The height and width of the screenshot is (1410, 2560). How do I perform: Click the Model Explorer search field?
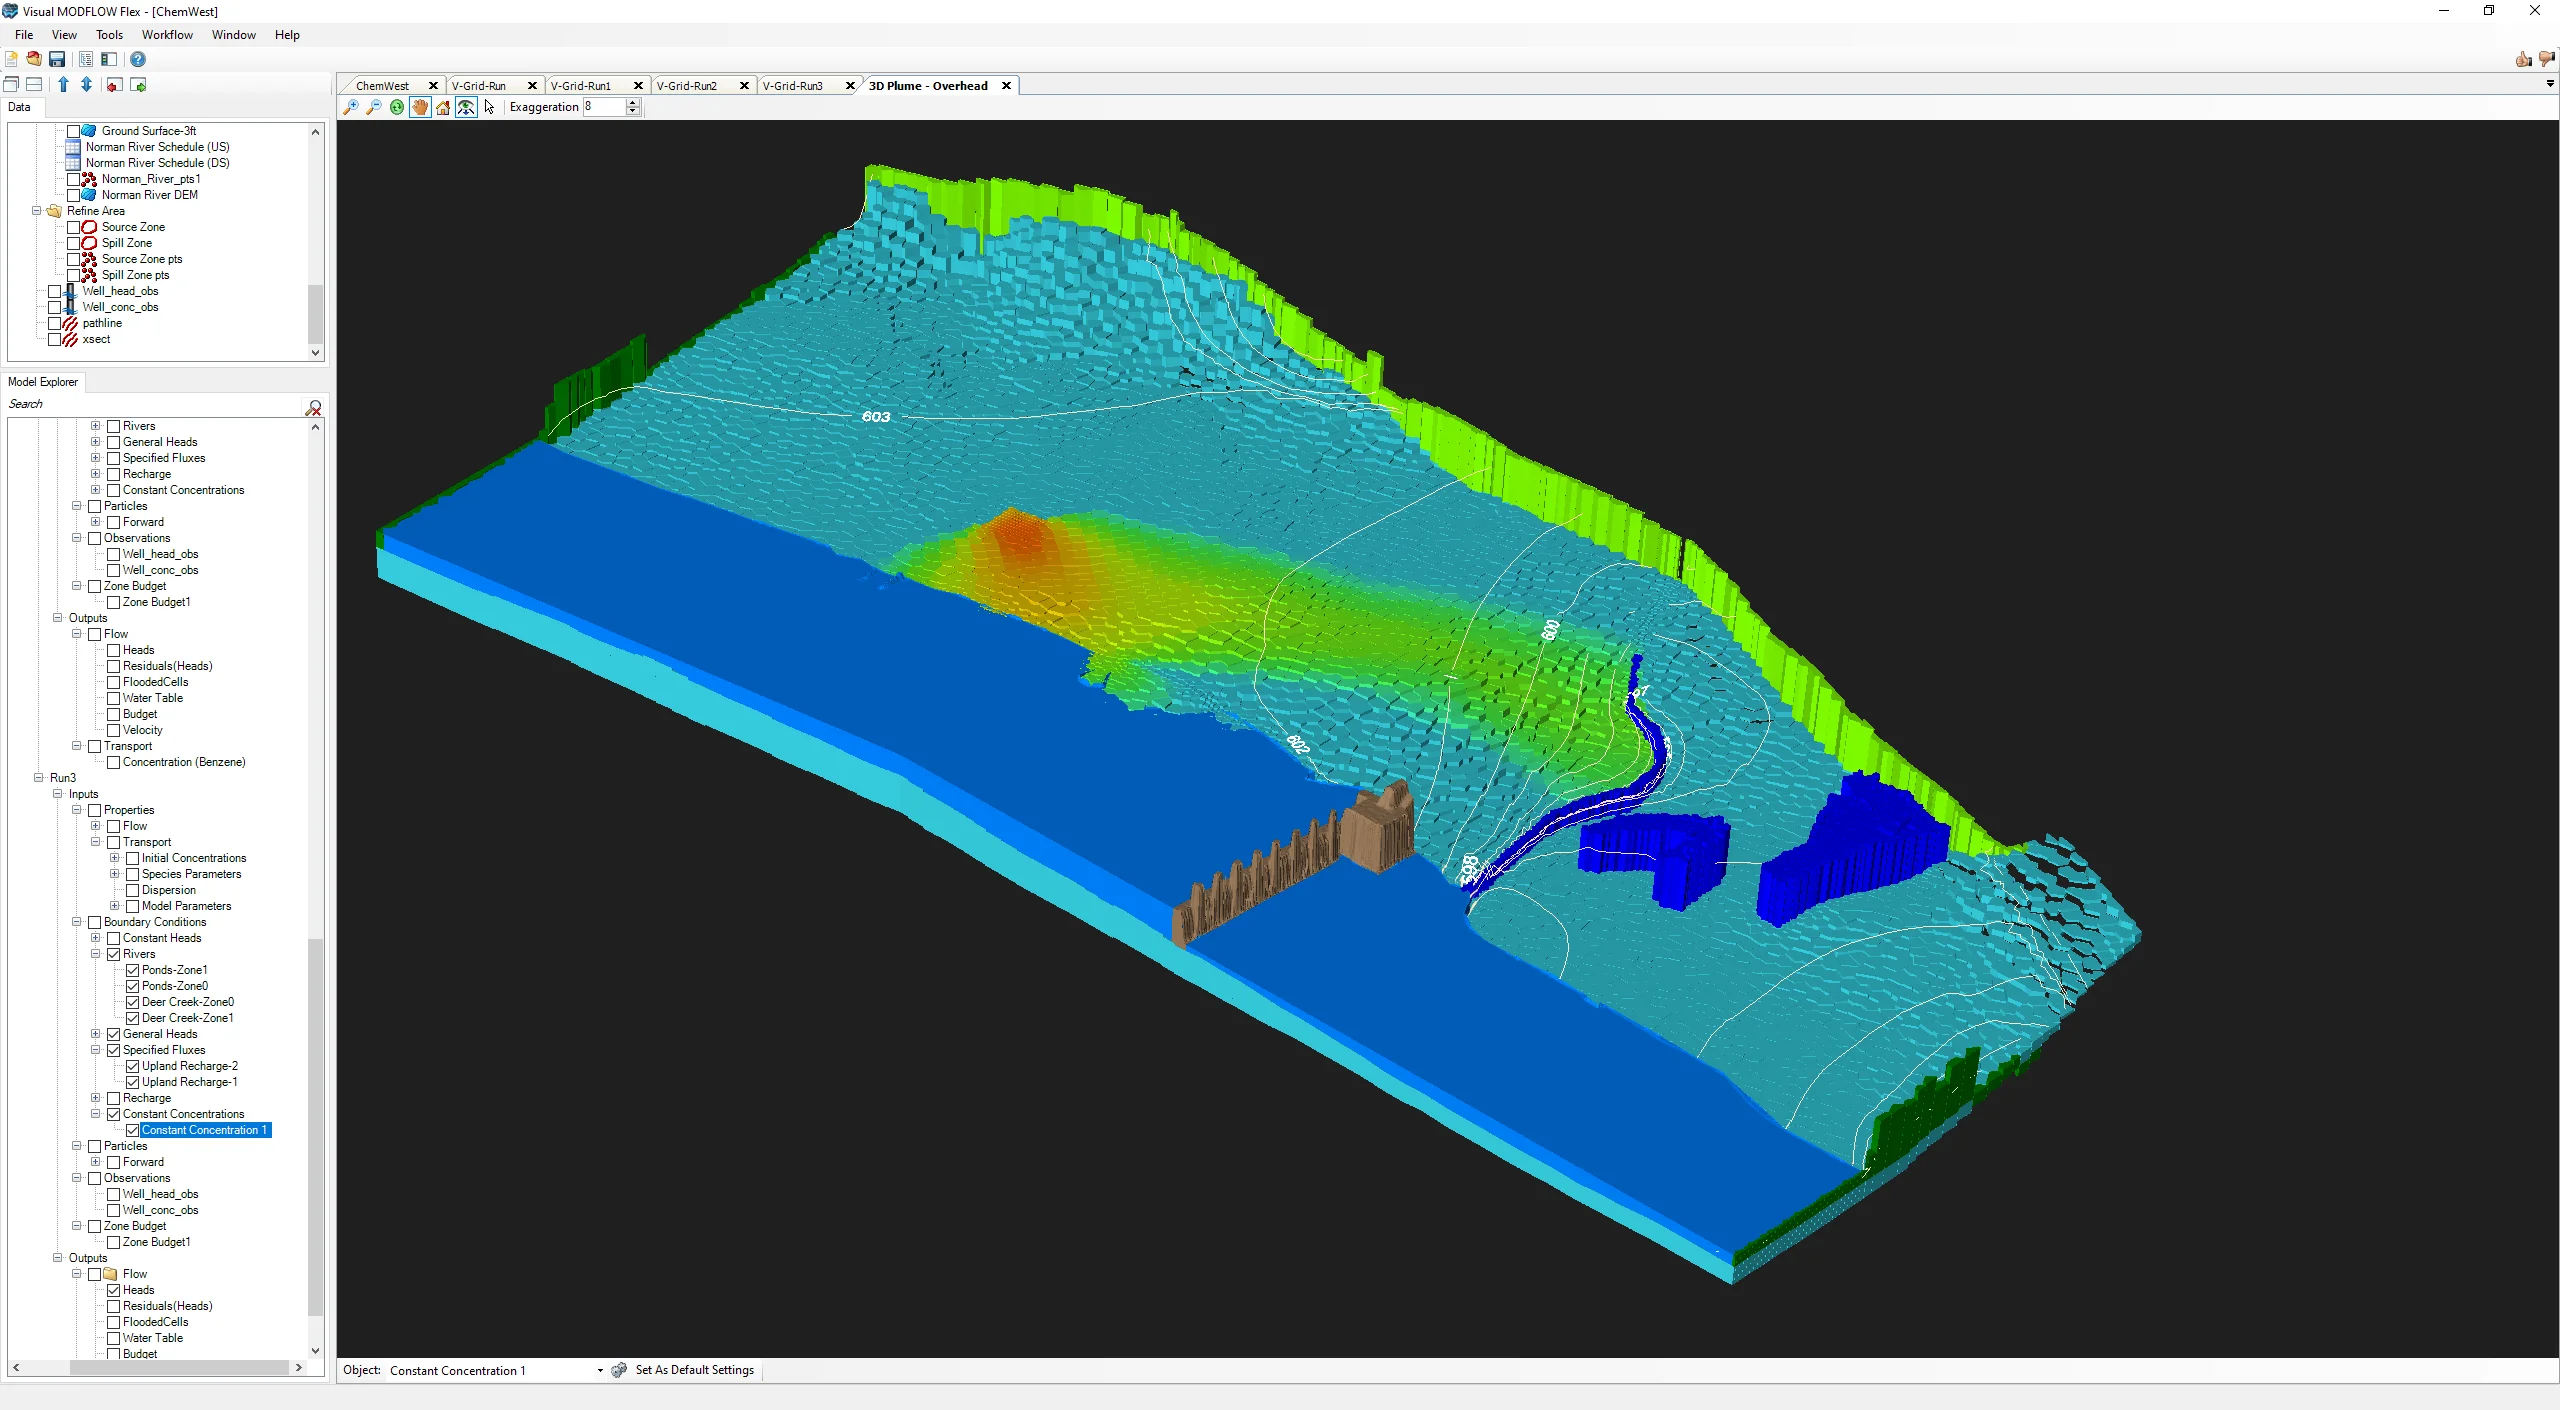(x=150, y=404)
